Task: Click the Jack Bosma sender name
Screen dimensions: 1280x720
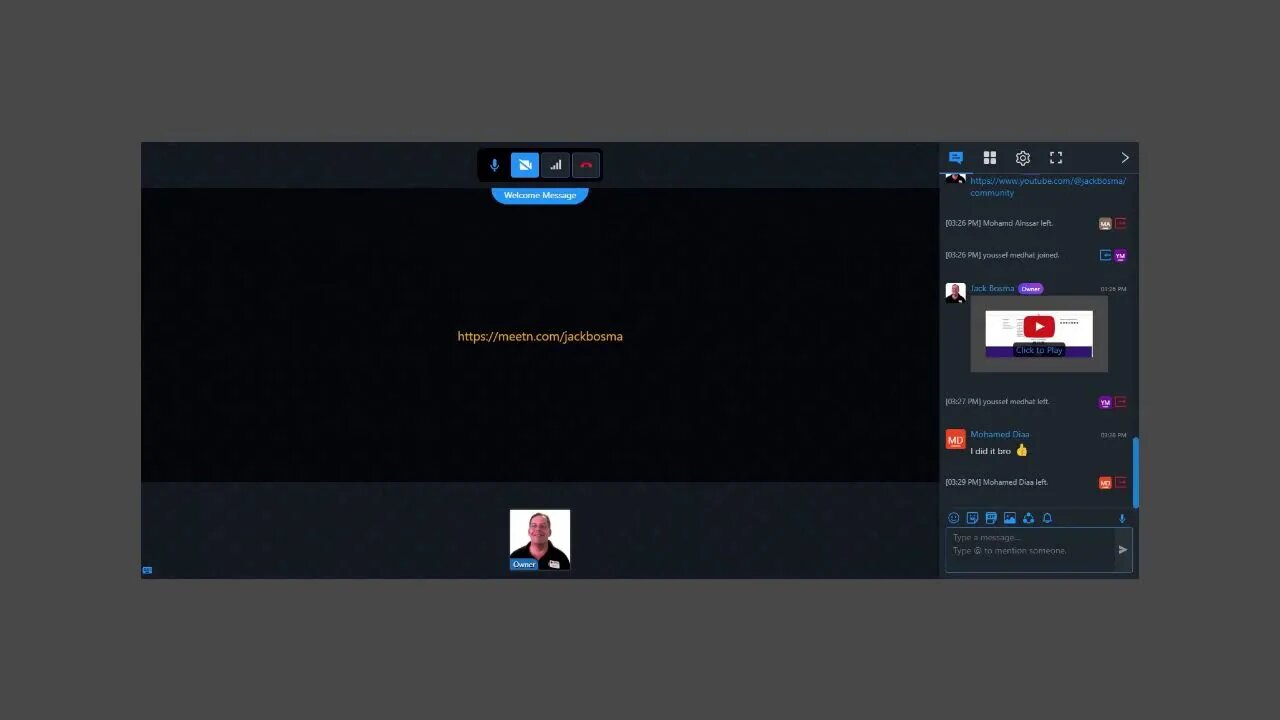Action: (x=992, y=288)
